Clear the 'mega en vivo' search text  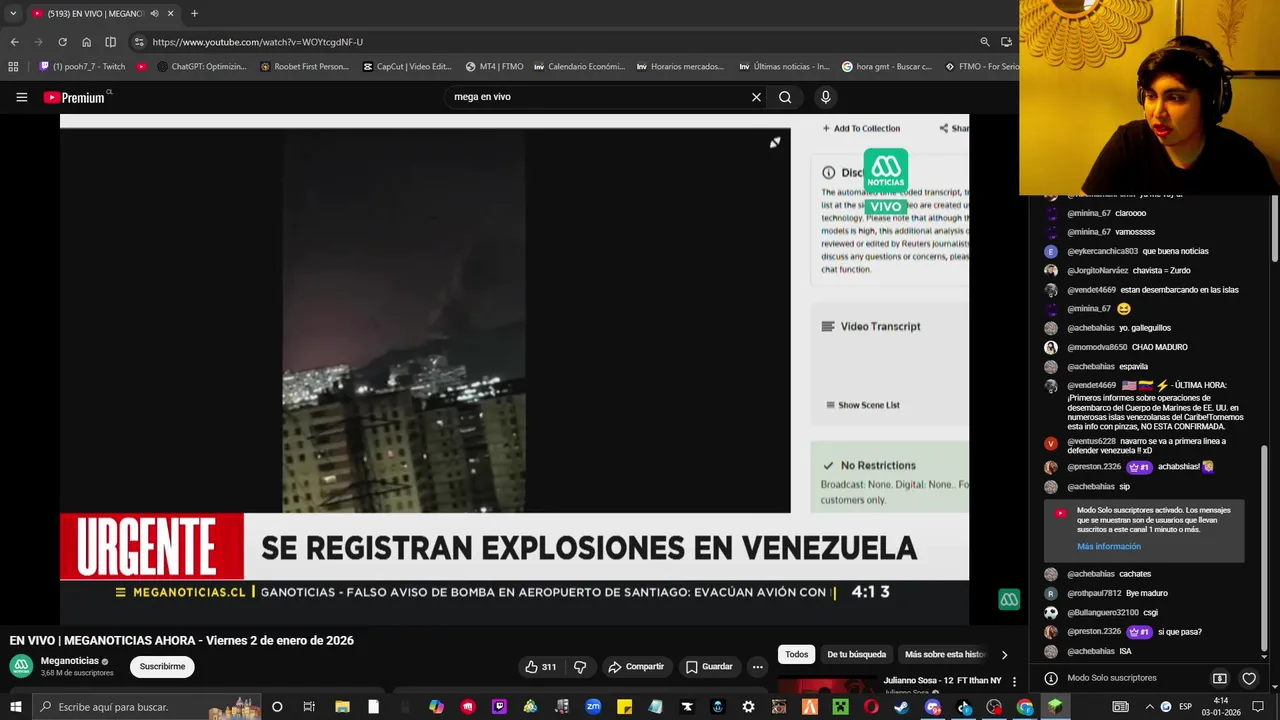[756, 97]
